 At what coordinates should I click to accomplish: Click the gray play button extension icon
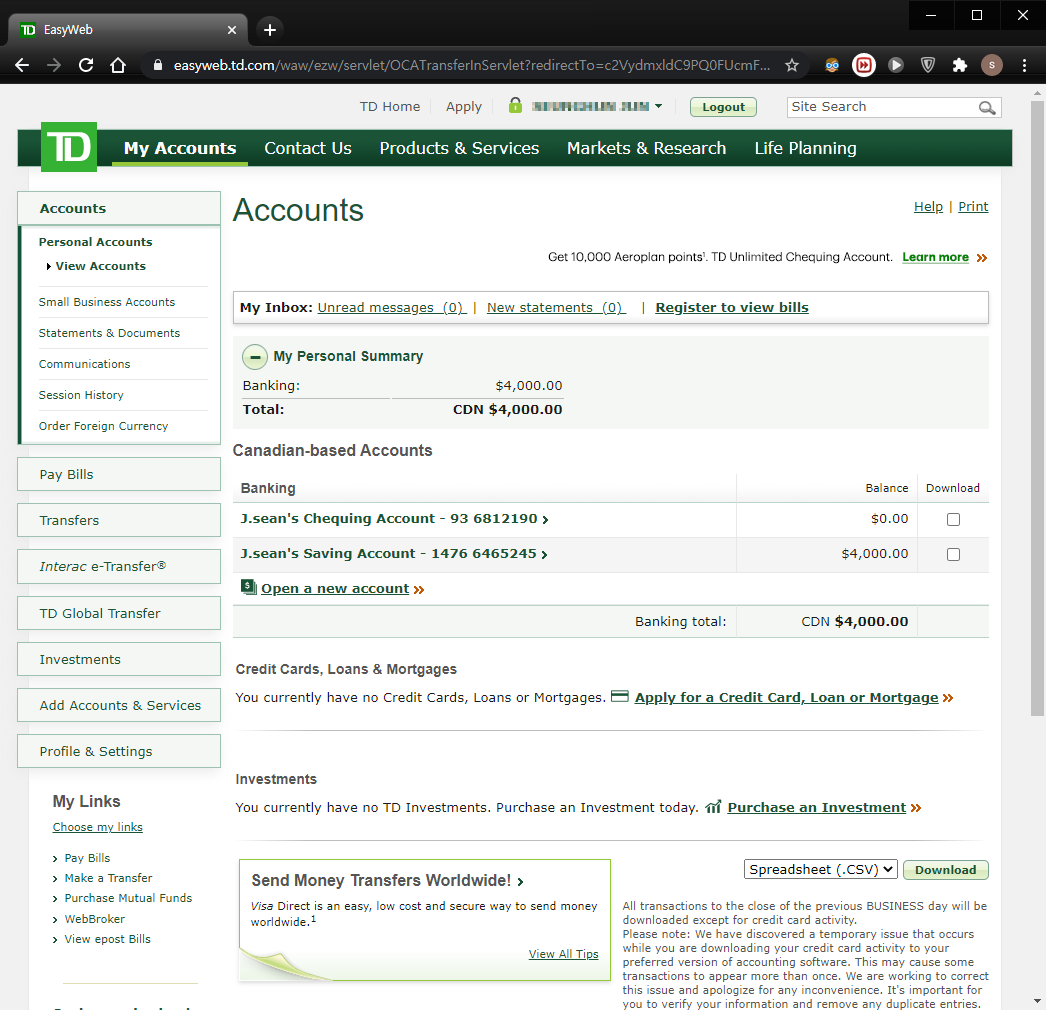(896, 65)
